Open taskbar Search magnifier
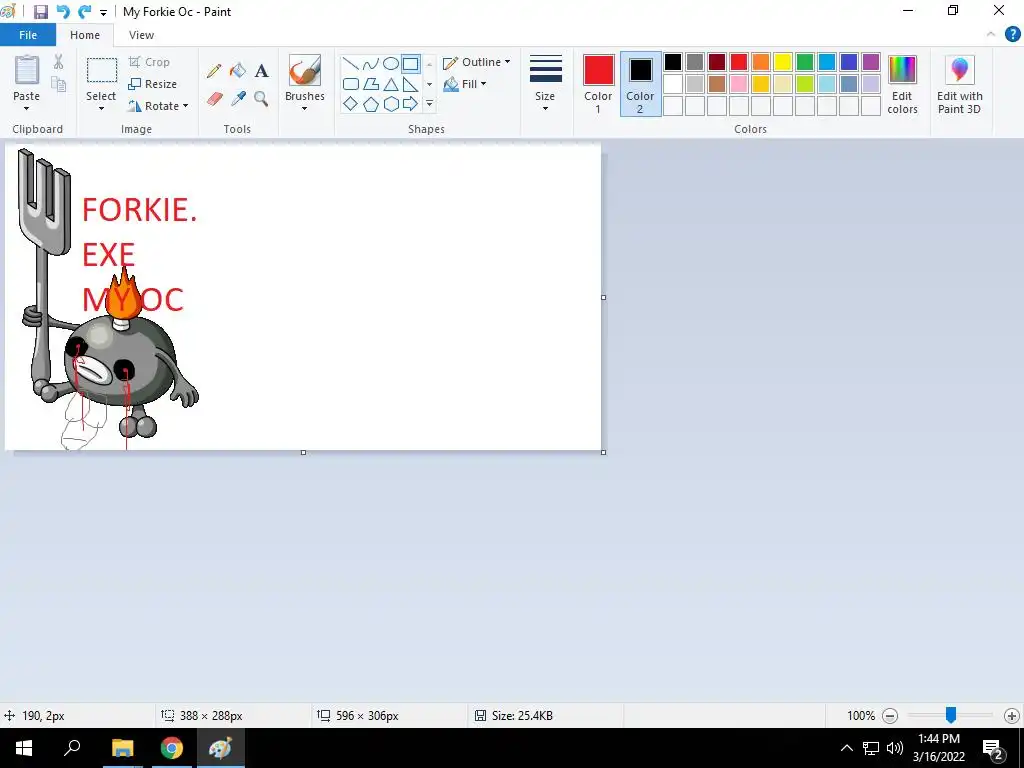 [72, 748]
